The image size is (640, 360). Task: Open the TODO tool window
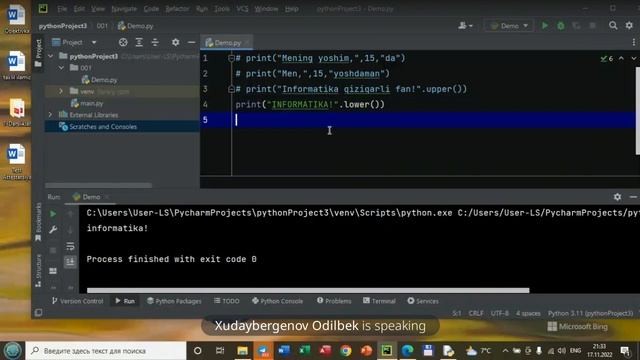pyautogui.click(x=227, y=301)
